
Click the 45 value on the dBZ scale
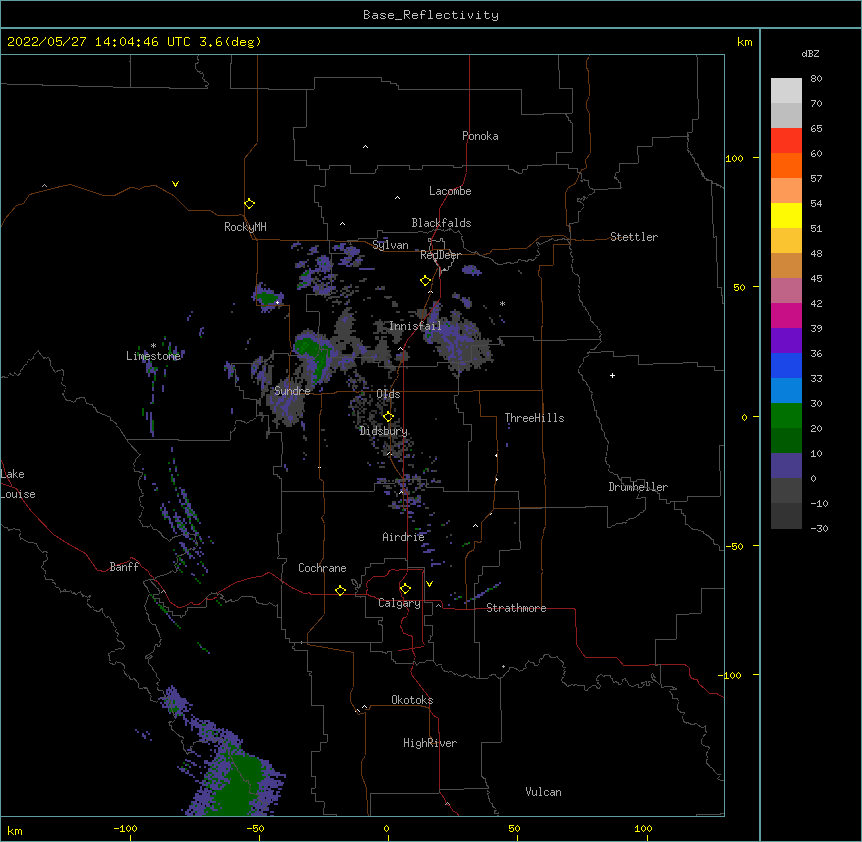(816, 278)
